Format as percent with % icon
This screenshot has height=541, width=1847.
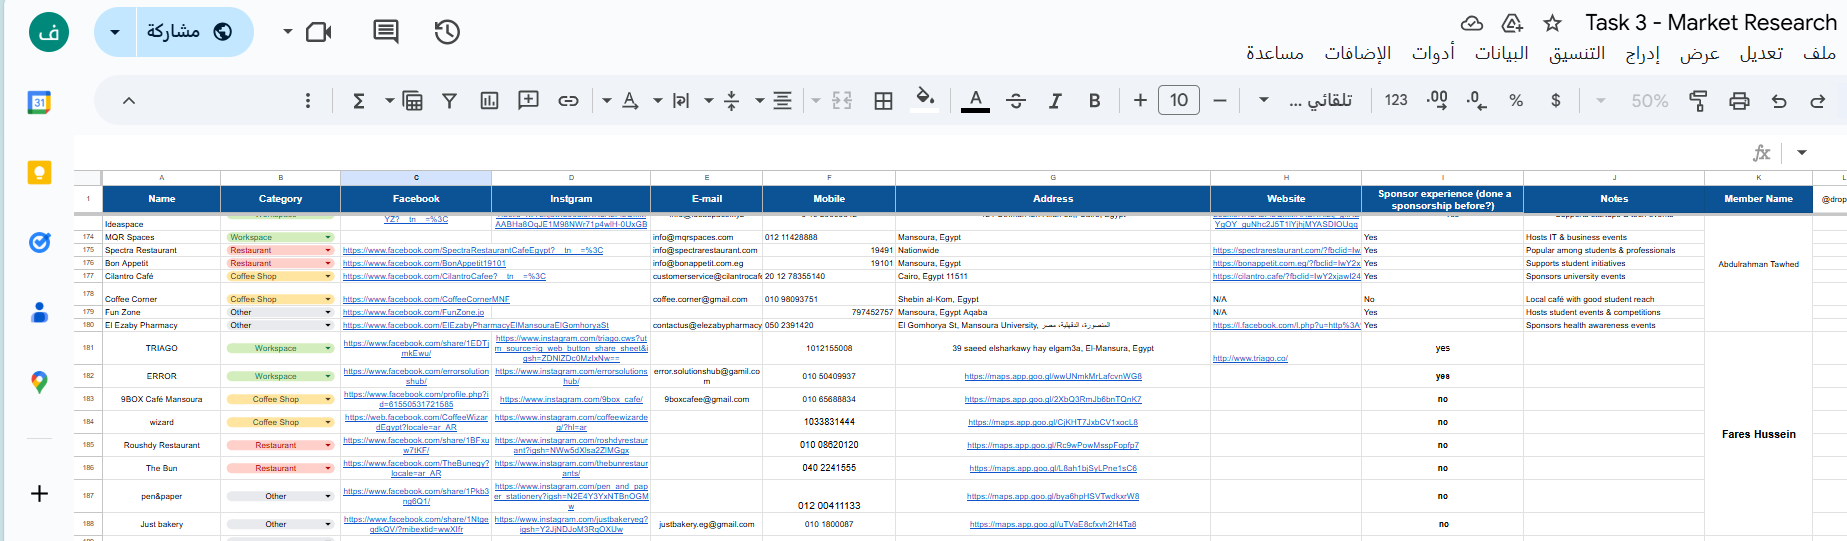click(1516, 100)
